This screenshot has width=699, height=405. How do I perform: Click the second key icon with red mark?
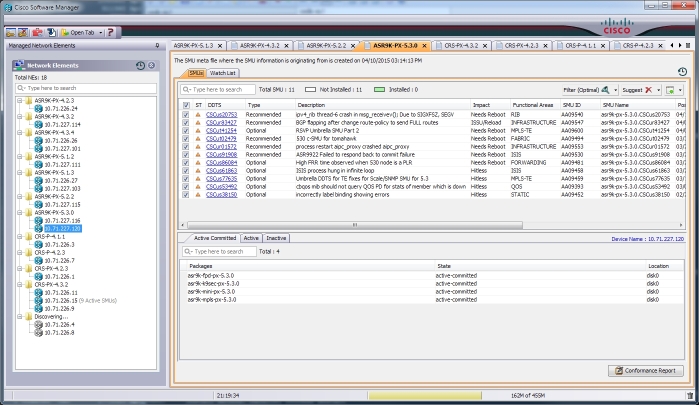pyautogui.click(x=22, y=33)
